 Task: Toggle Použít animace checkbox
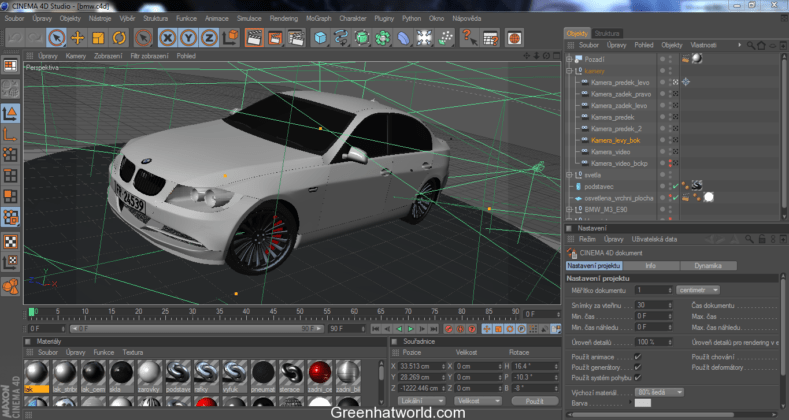(638, 357)
